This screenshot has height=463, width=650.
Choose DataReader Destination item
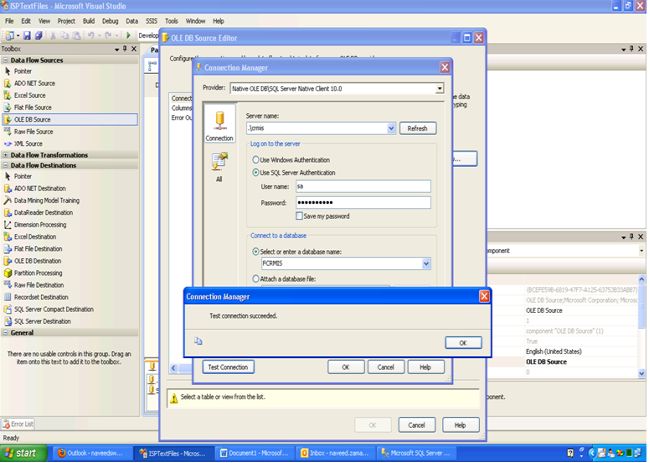point(43,212)
